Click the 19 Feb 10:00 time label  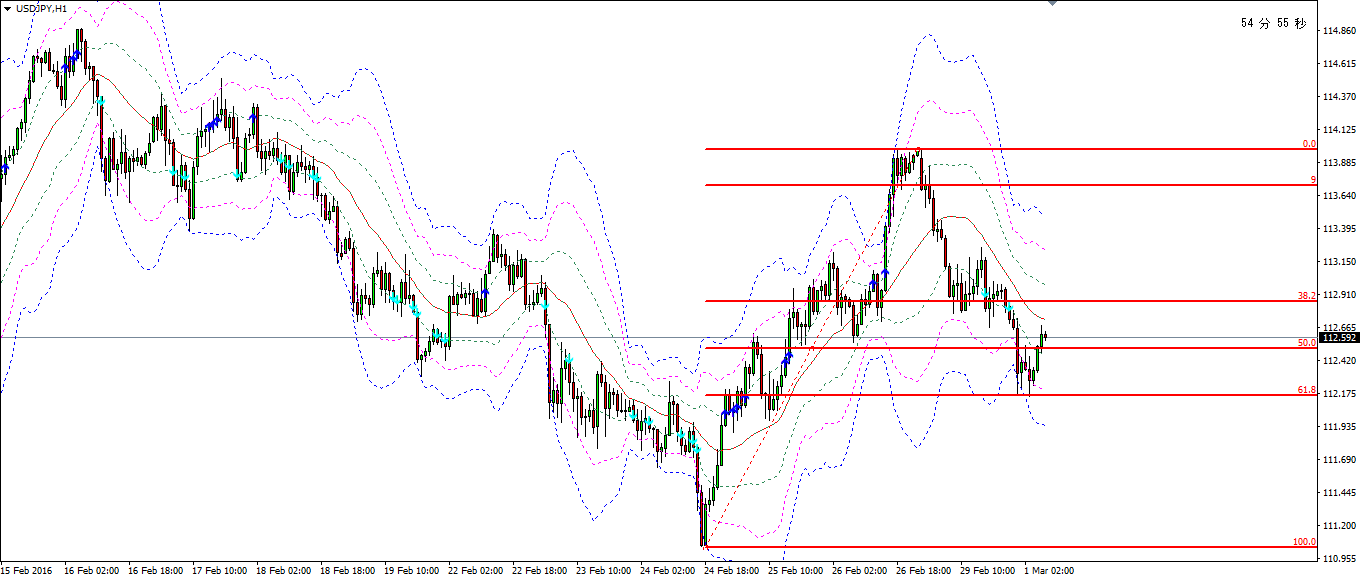pyautogui.click(x=411, y=571)
